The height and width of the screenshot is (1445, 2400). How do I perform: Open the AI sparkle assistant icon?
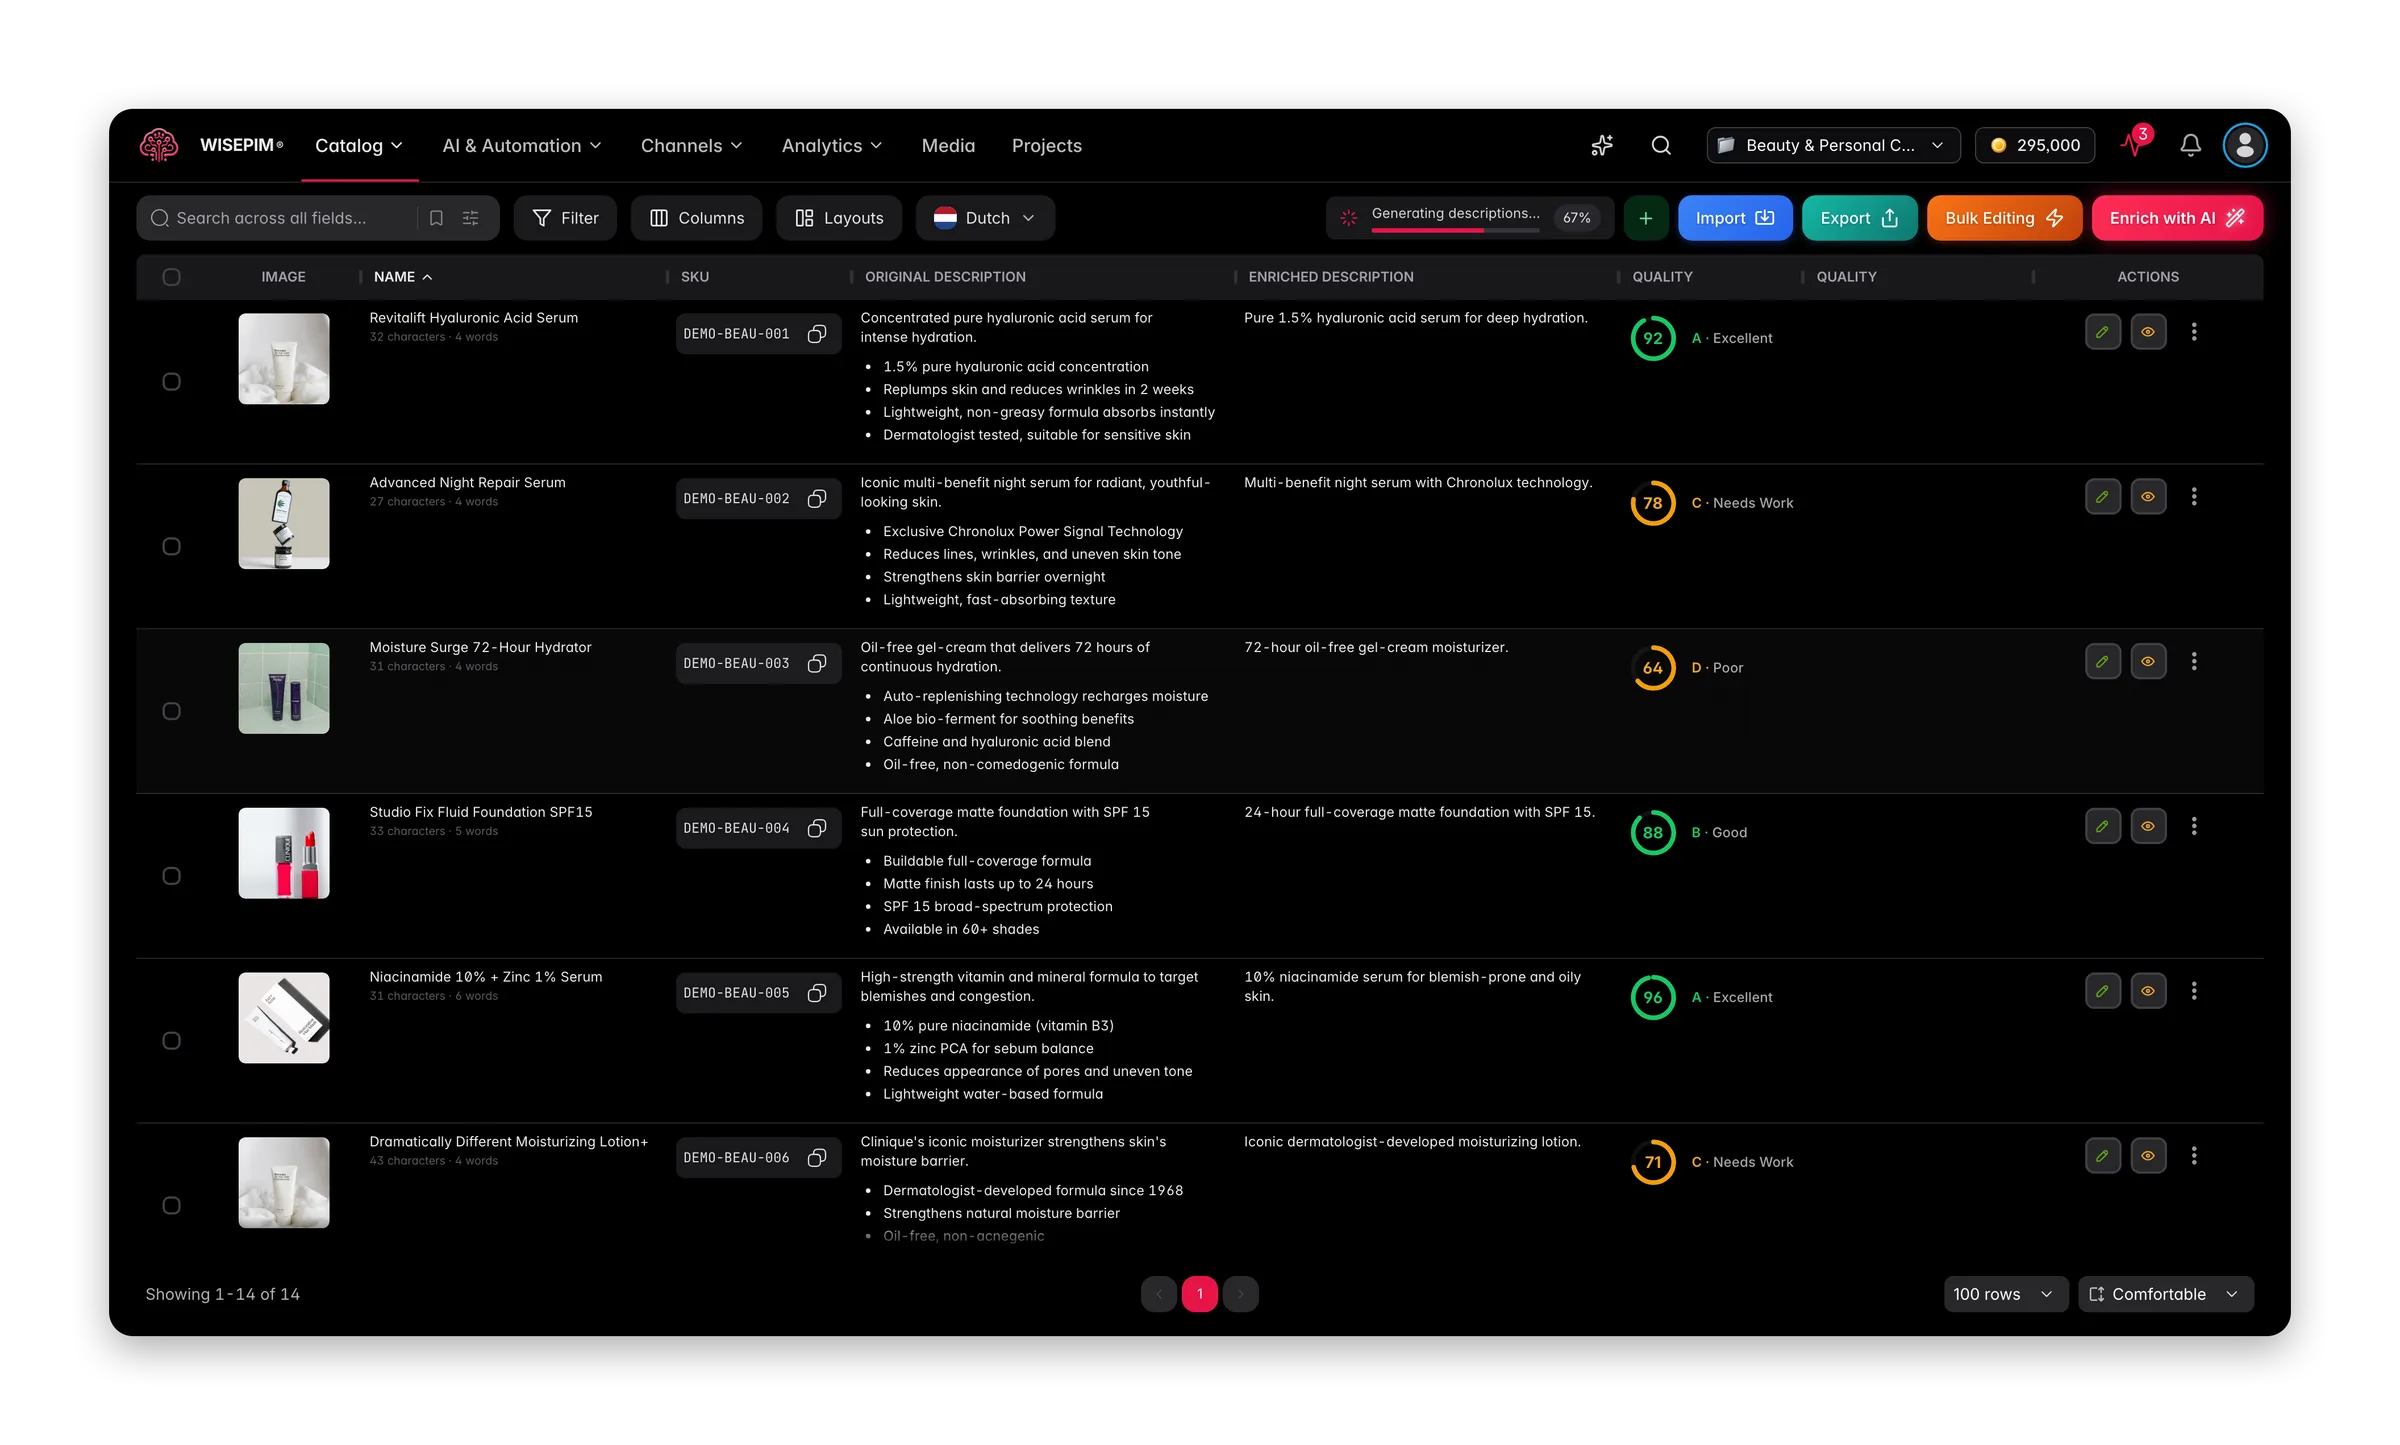pyautogui.click(x=1602, y=145)
